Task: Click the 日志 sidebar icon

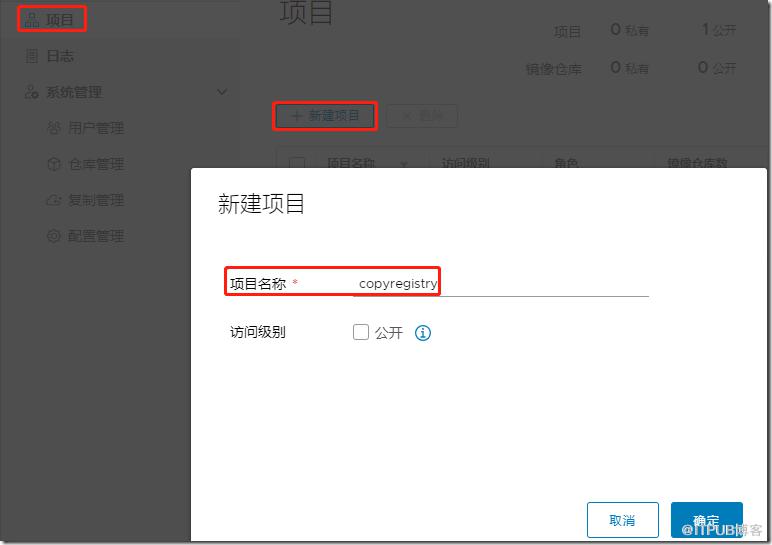Action: click(x=32, y=56)
